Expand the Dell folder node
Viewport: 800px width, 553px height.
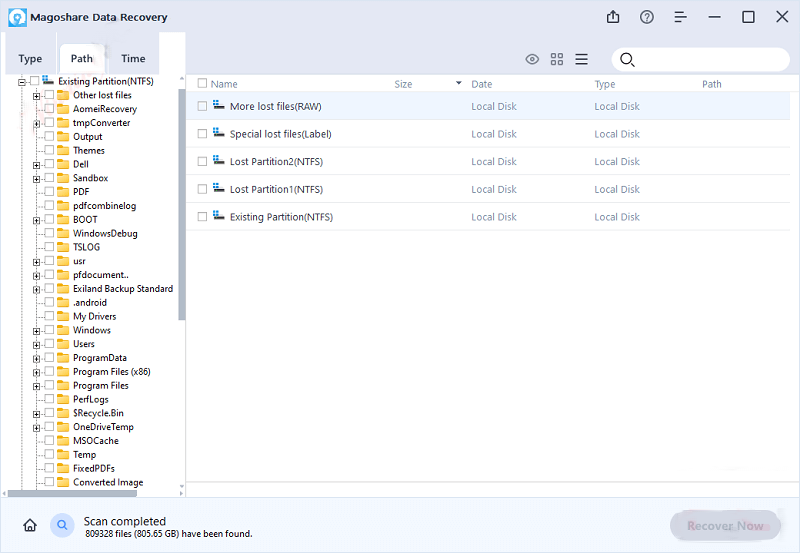pos(36,165)
